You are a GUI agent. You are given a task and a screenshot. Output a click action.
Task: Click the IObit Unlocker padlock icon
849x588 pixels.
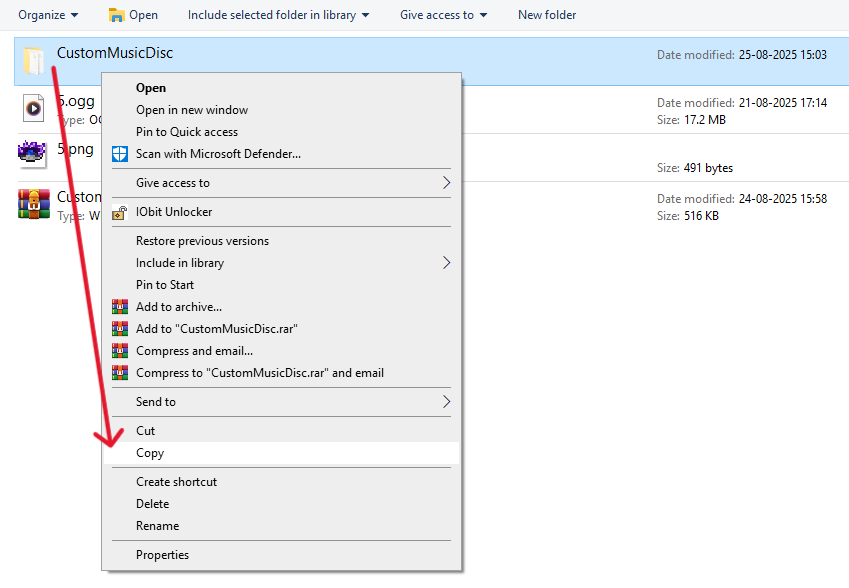pyautogui.click(x=120, y=212)
